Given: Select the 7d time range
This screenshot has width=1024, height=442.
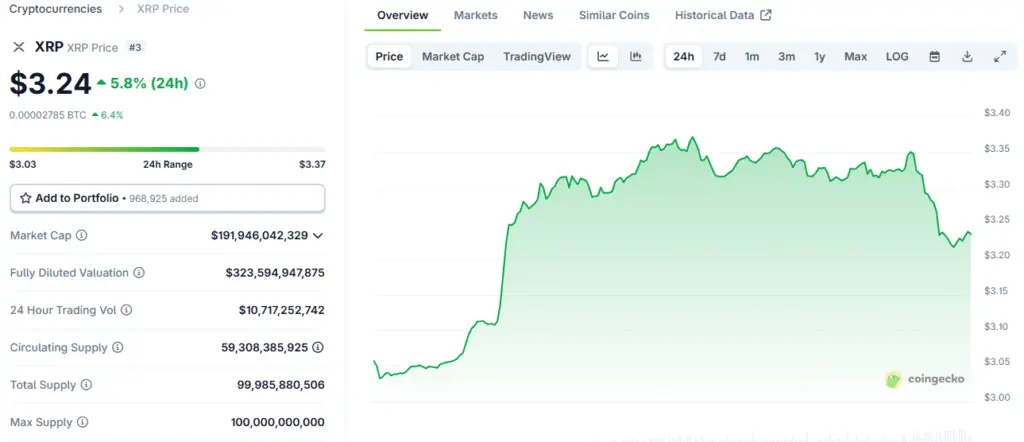Looking at the screenshot, I should tap(719, 57).
